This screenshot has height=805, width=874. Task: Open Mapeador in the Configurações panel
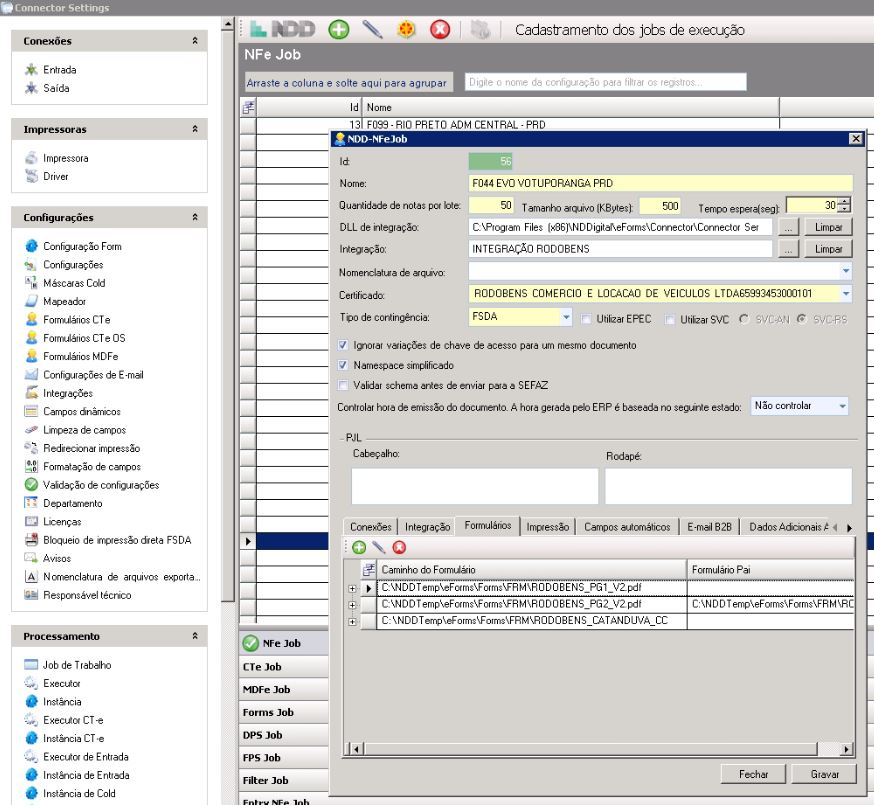click(64, 301)
